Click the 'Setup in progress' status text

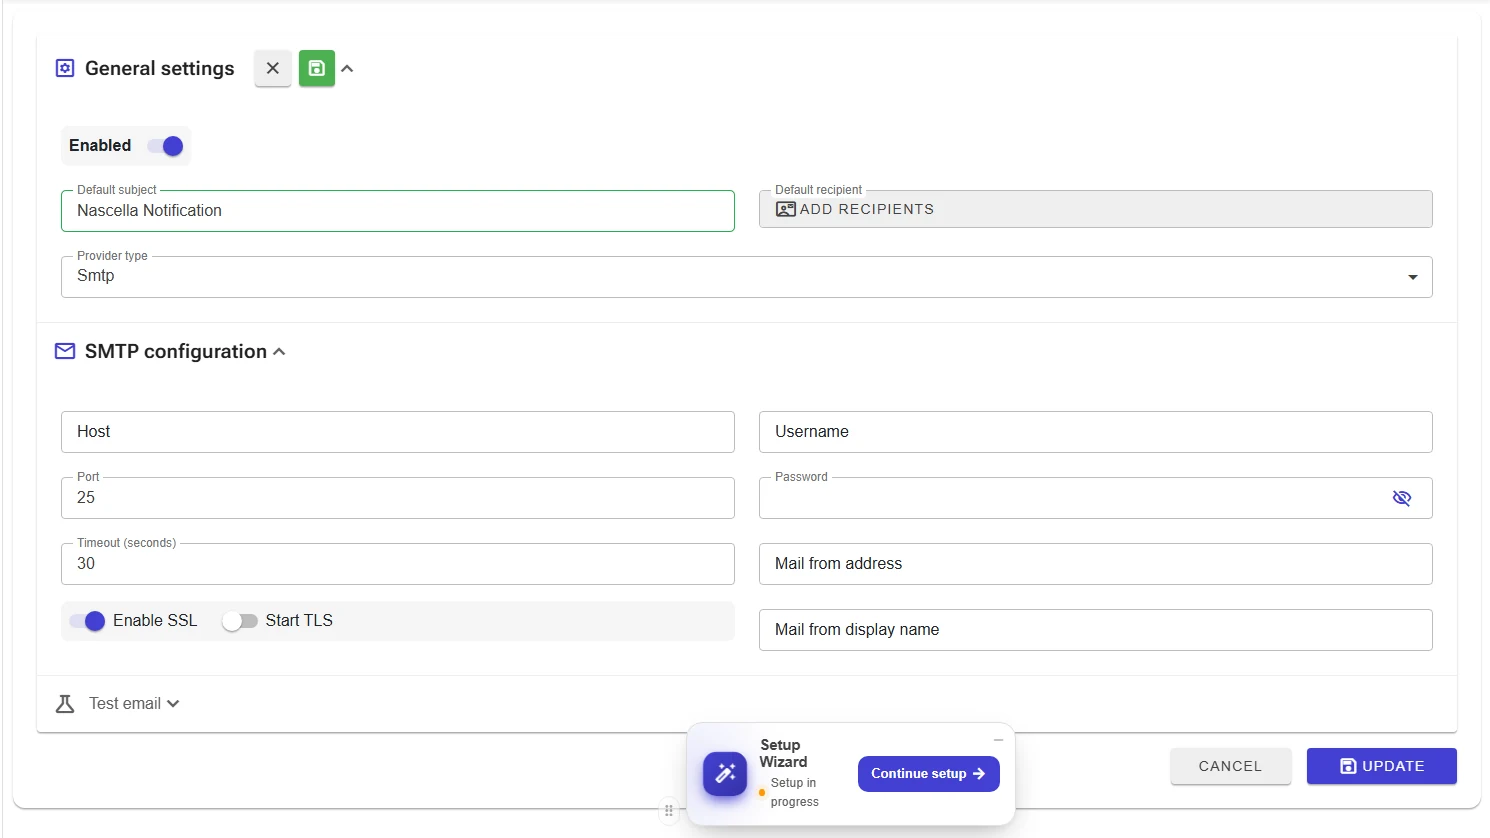point(795,792)
